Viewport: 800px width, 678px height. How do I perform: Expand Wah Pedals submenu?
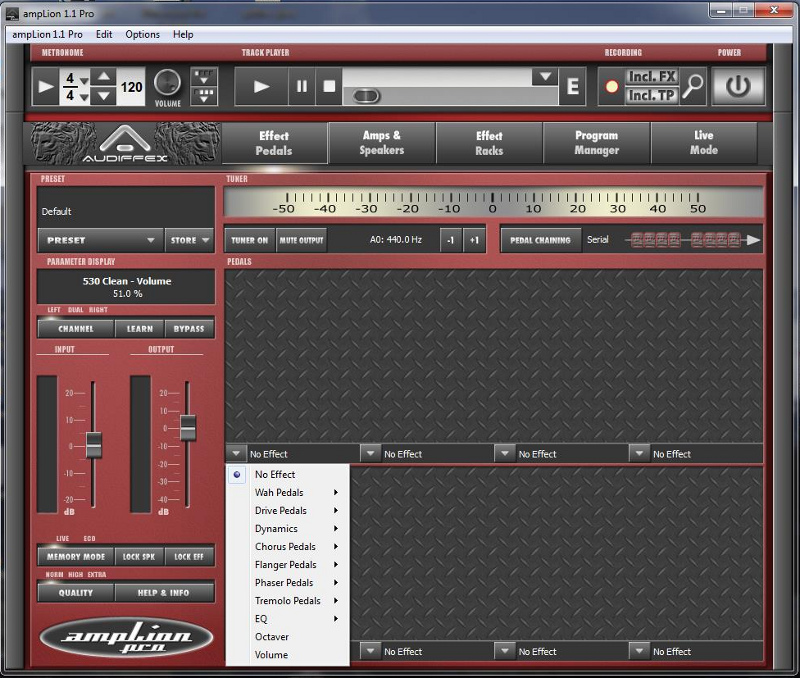[x=288, y=492]
